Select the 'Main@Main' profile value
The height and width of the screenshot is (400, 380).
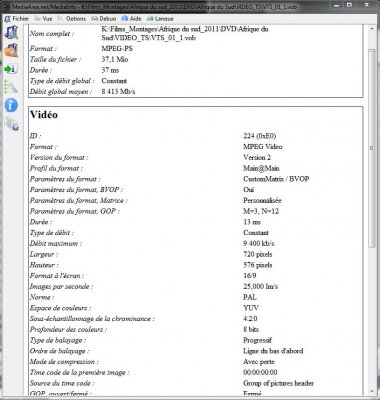(x=261, y=168)
